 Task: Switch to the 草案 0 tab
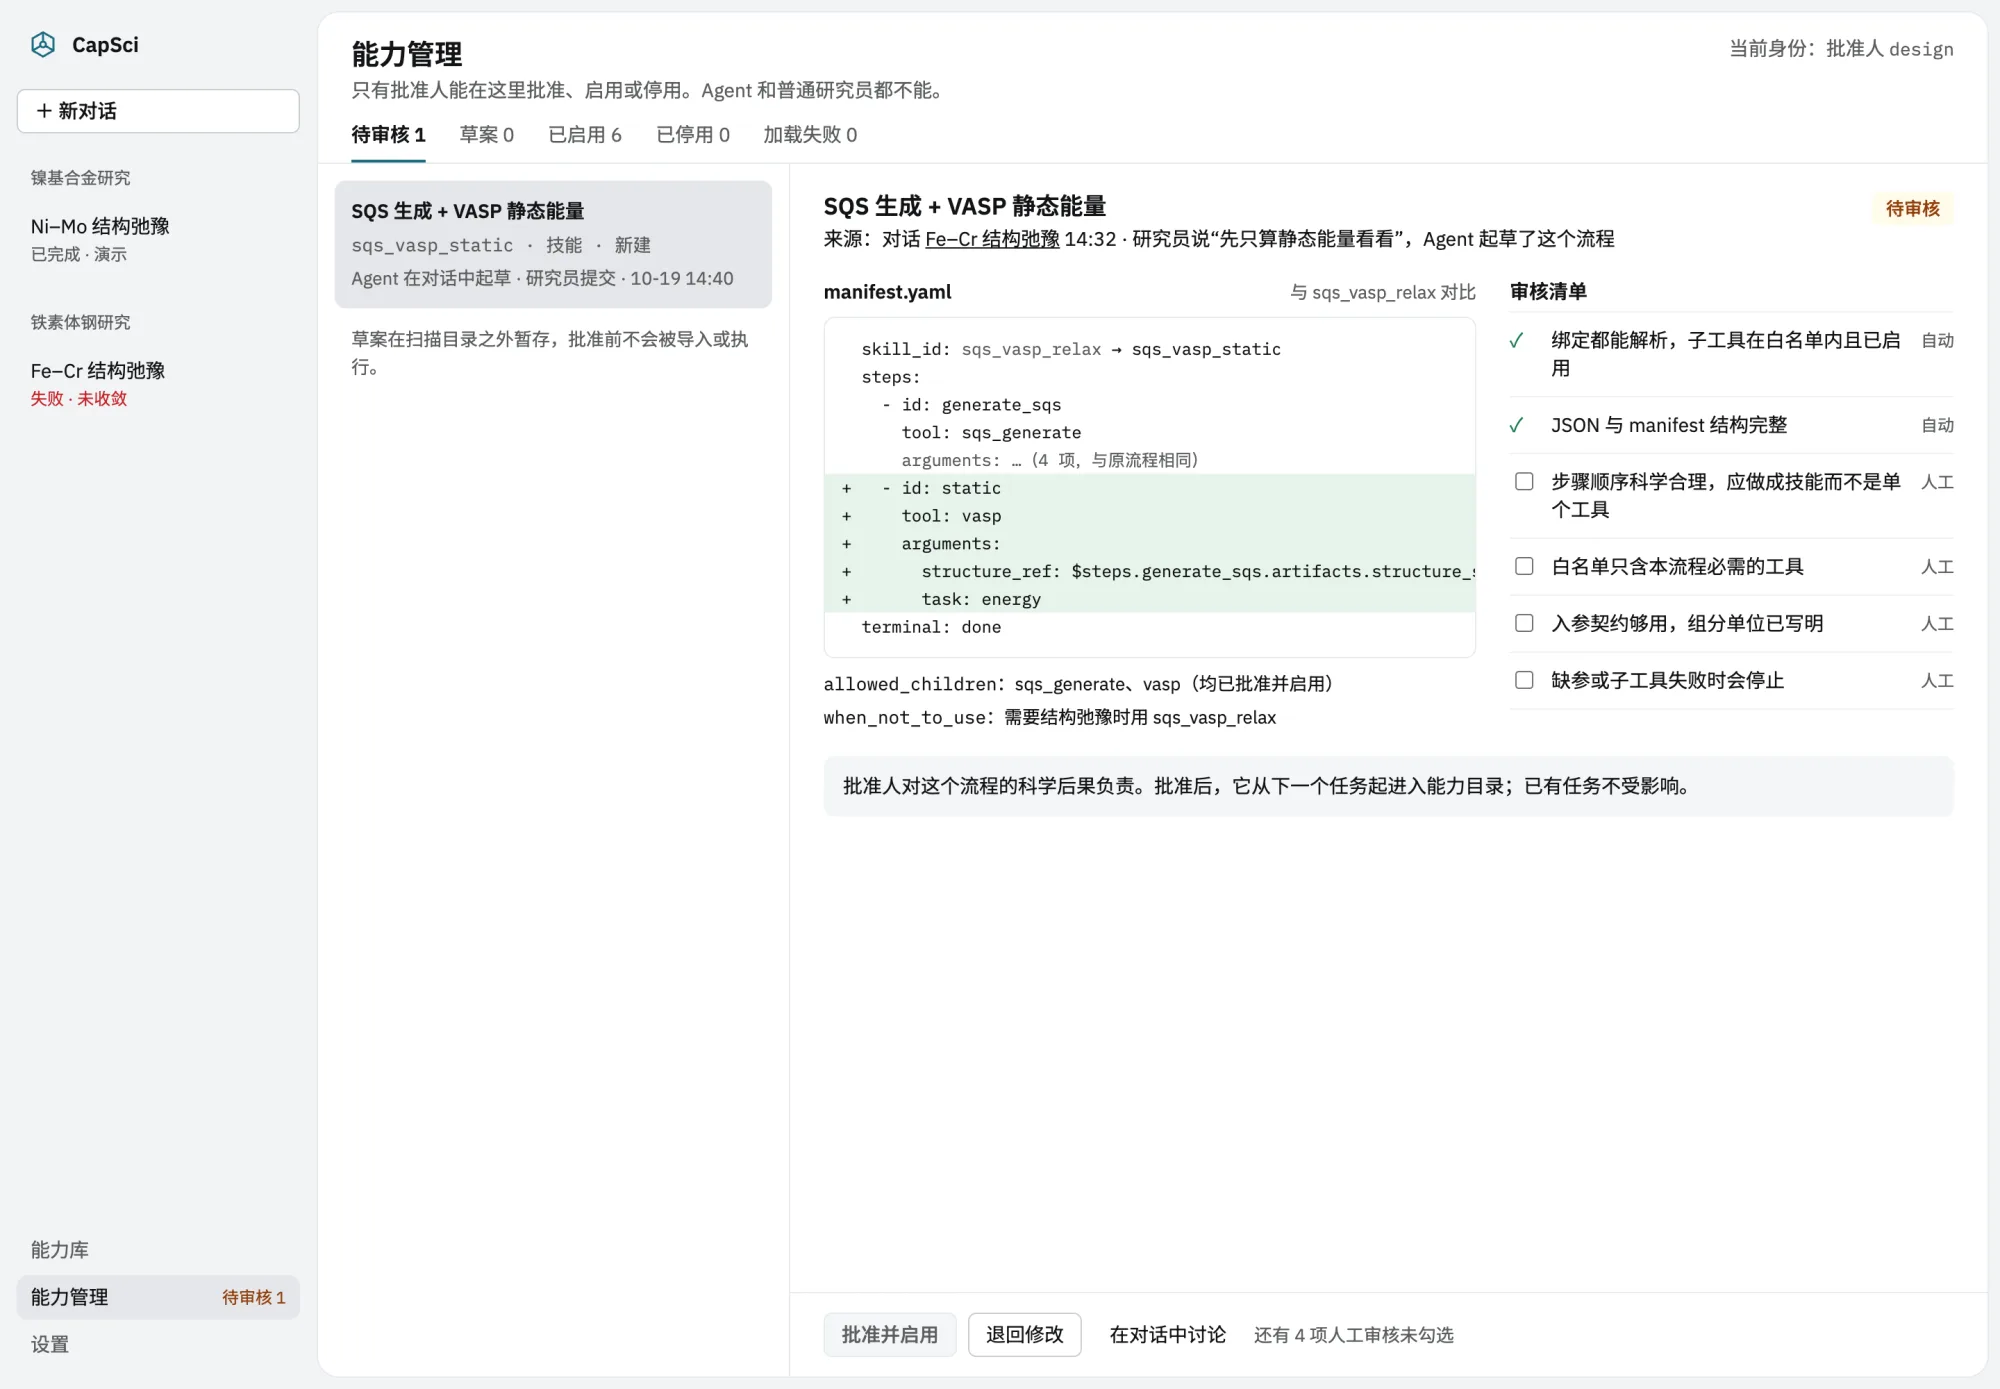(486, 135)
